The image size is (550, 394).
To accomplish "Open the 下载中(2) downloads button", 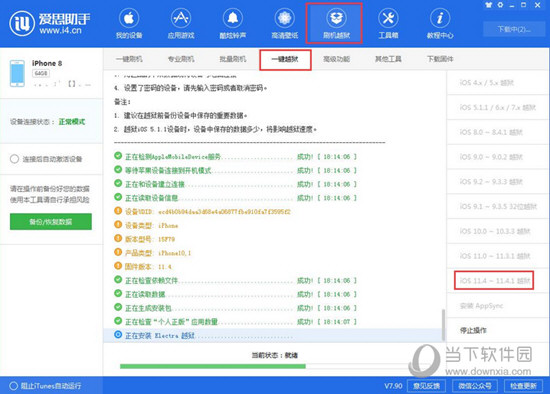I will (514, 29).
